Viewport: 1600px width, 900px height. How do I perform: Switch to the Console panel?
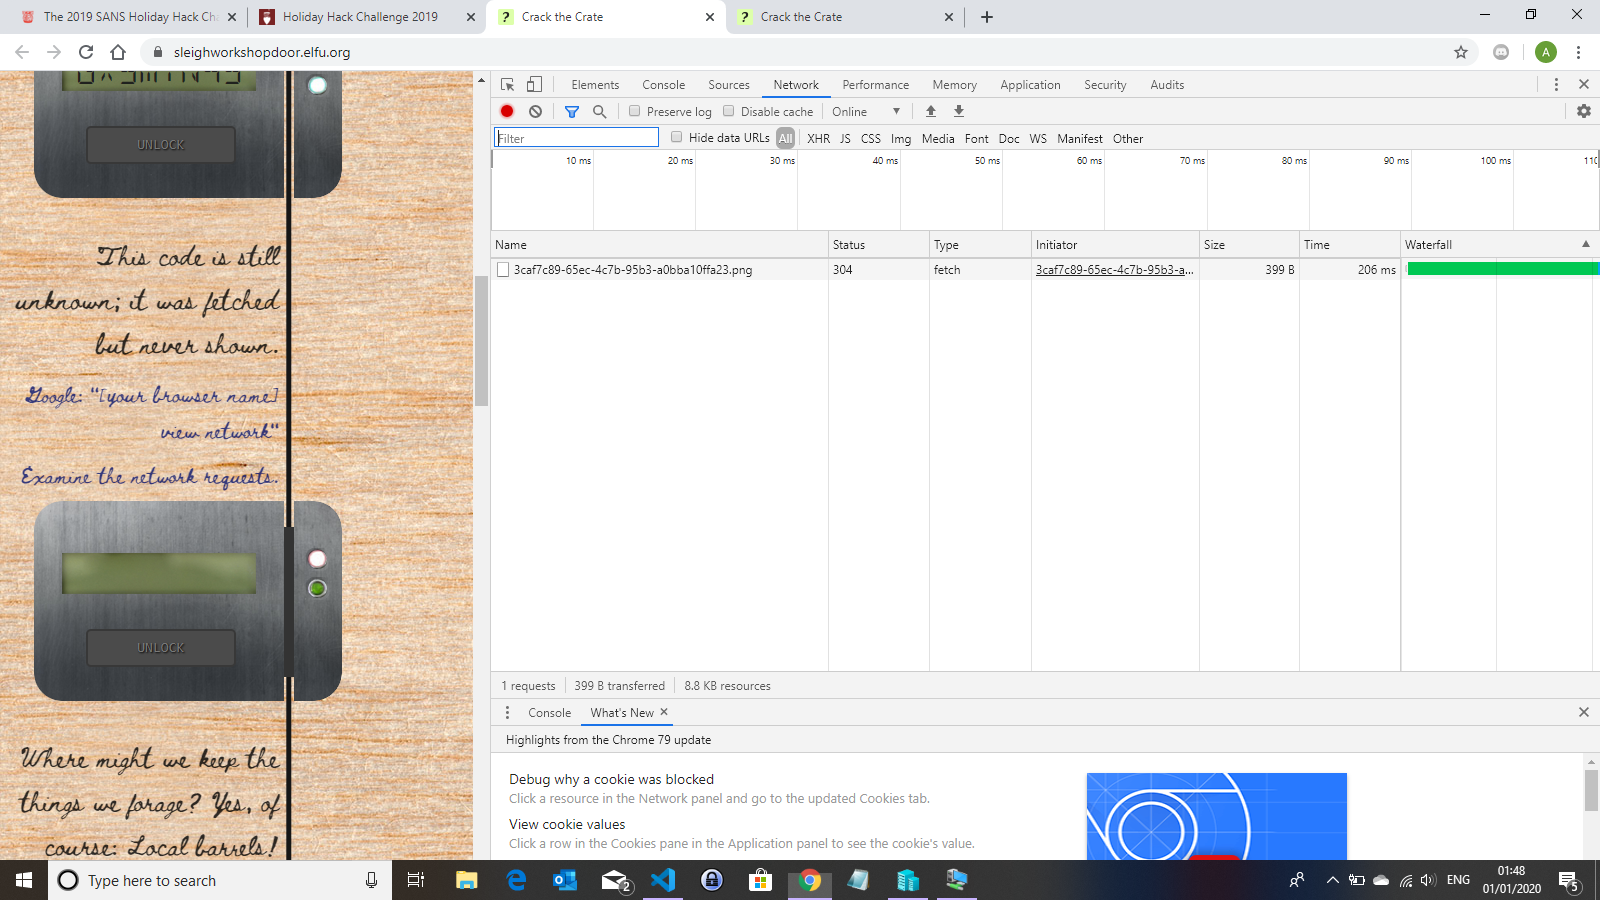664,85
